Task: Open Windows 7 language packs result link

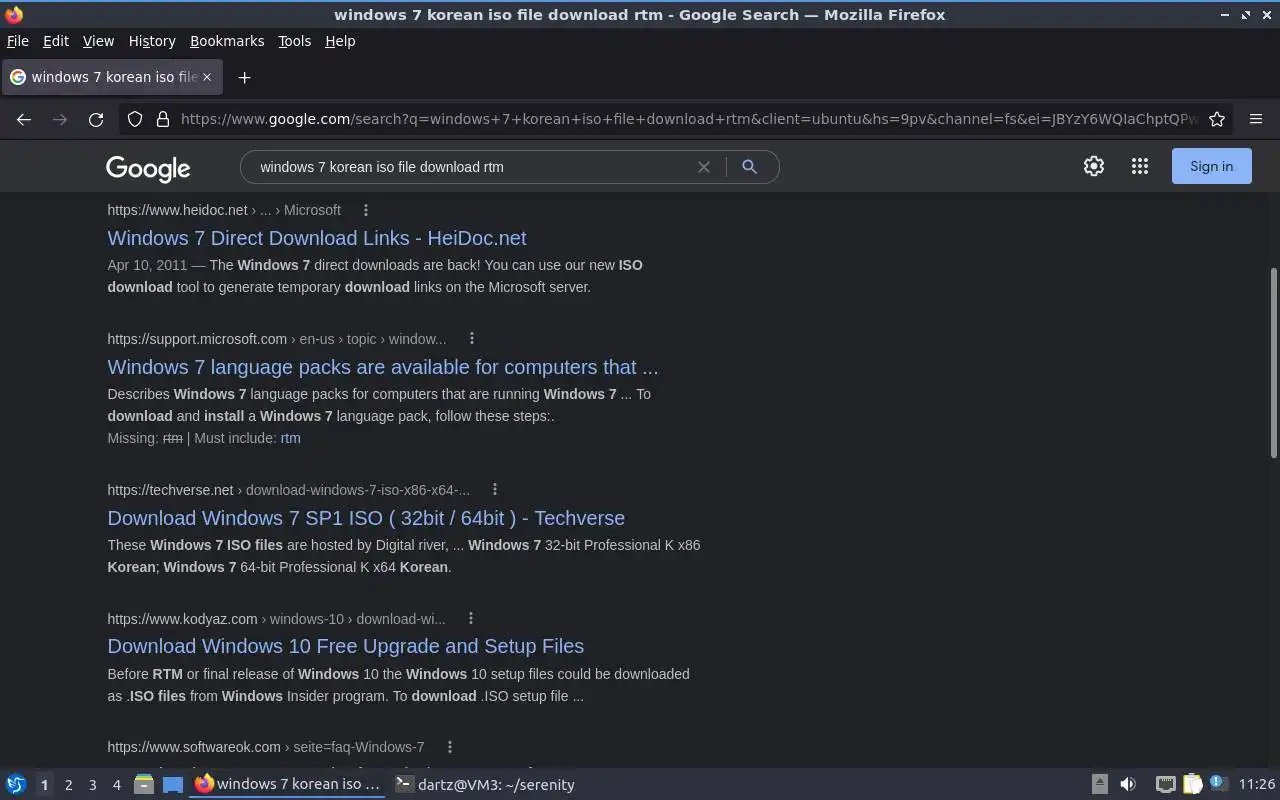Action: click(x=383, y=367)
